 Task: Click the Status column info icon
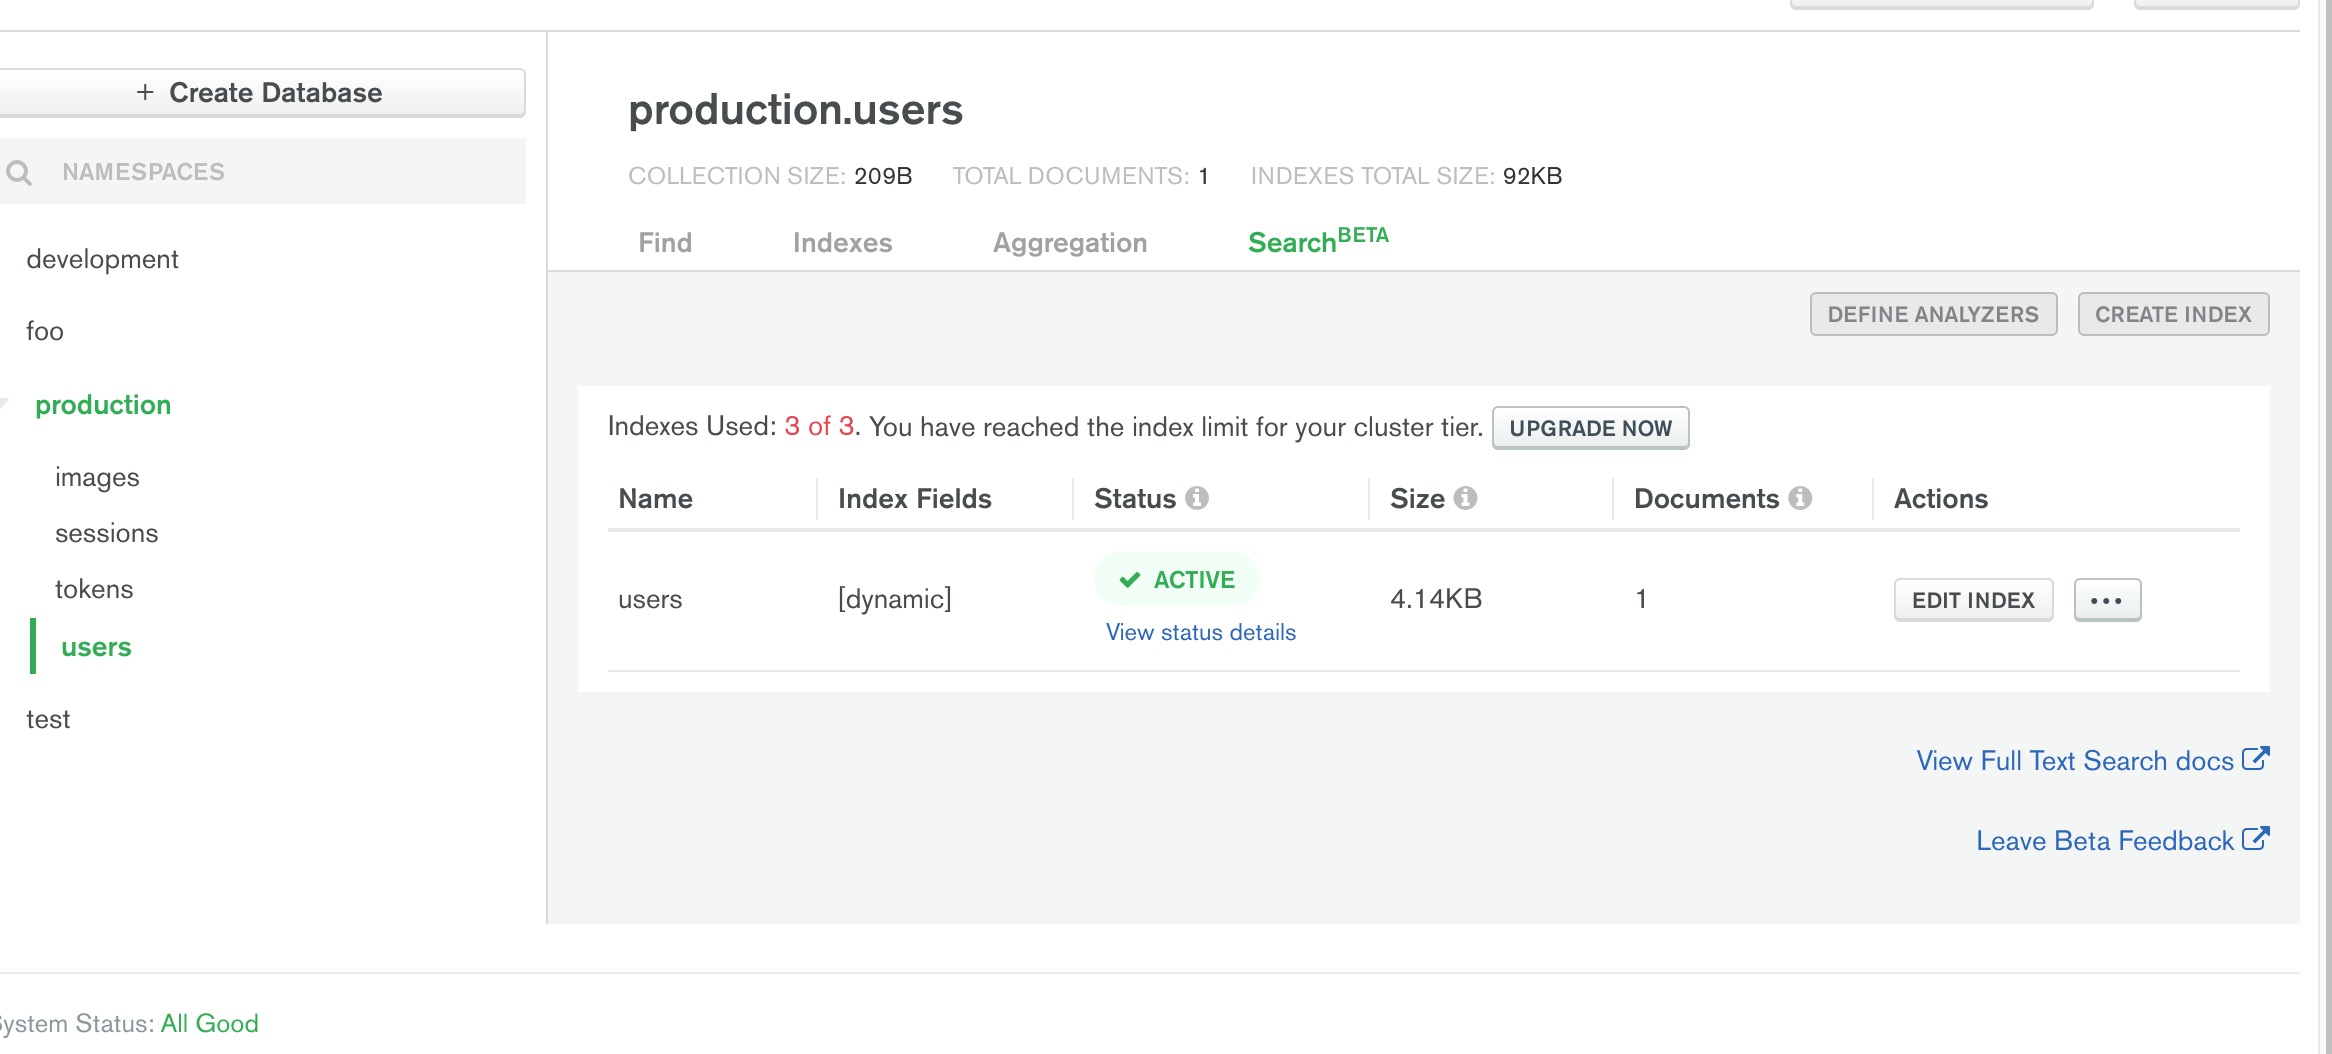(1196, 498)
